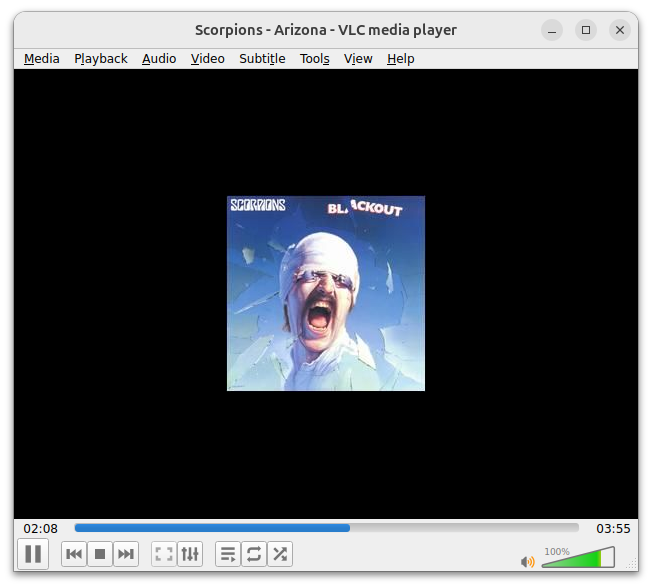
Task: Skip to the next track
Action: (126, 554)
